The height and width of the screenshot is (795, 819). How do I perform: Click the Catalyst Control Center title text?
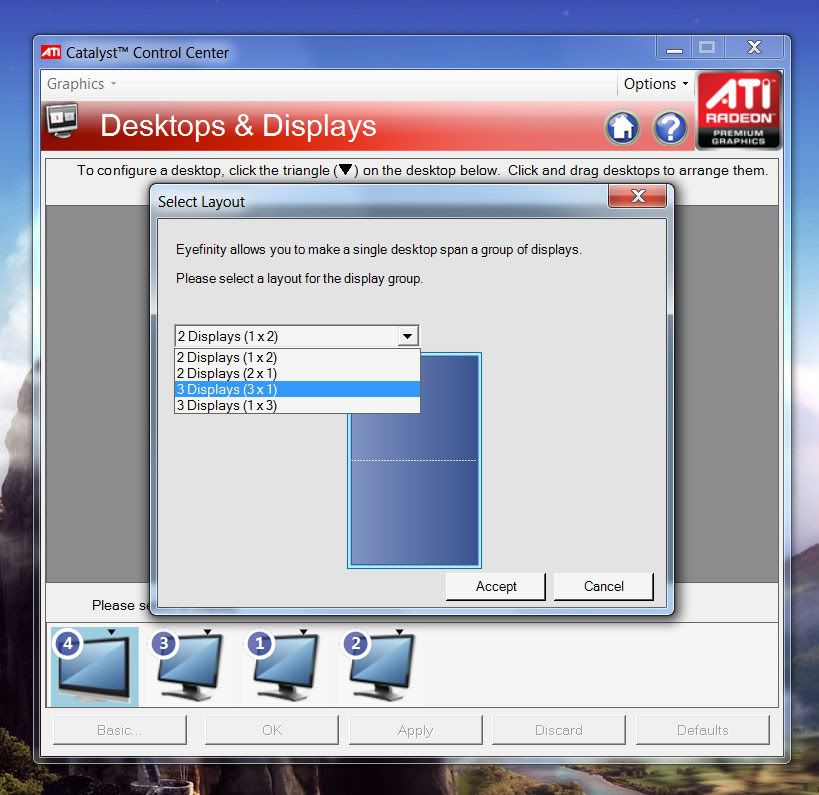pos(147,53)
